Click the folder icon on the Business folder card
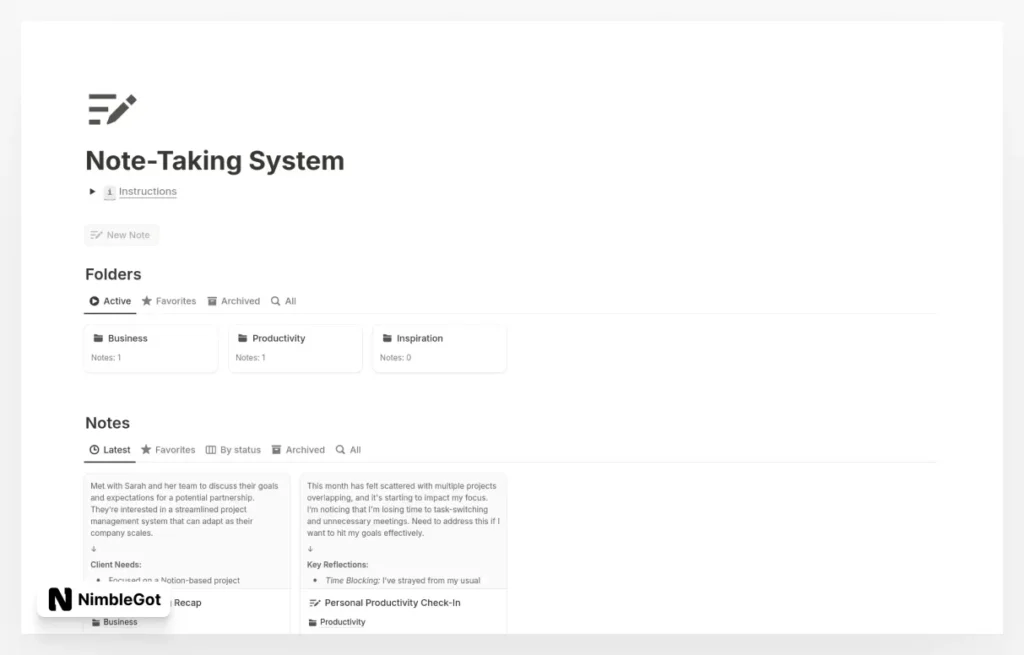This screenshot has width=1024, height=655. tap(99, 337)
